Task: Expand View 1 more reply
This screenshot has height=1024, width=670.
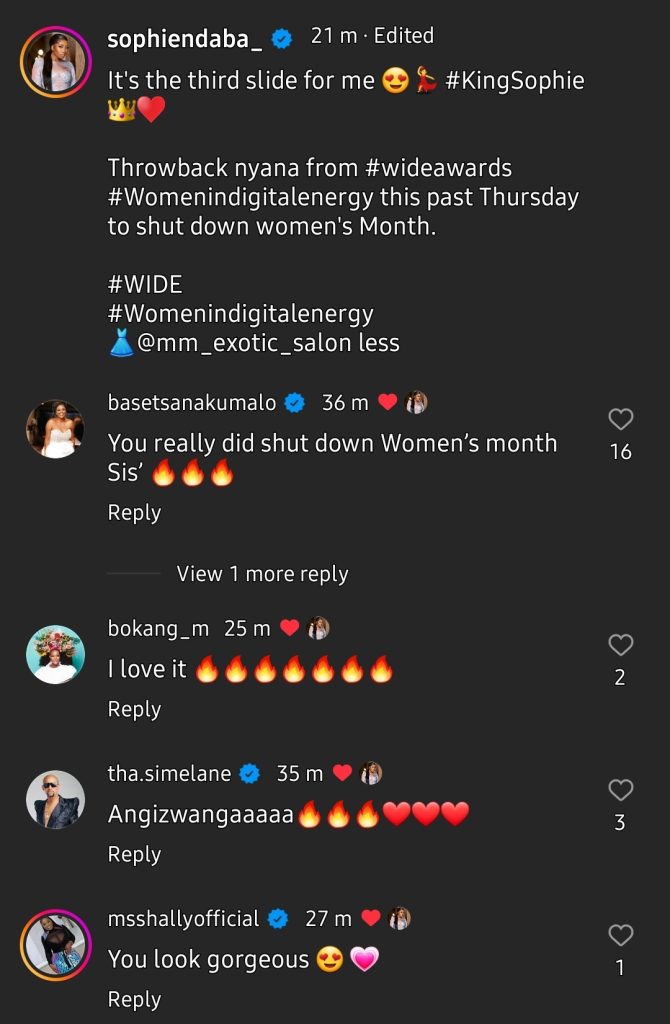Action: [x=262, y=574]
